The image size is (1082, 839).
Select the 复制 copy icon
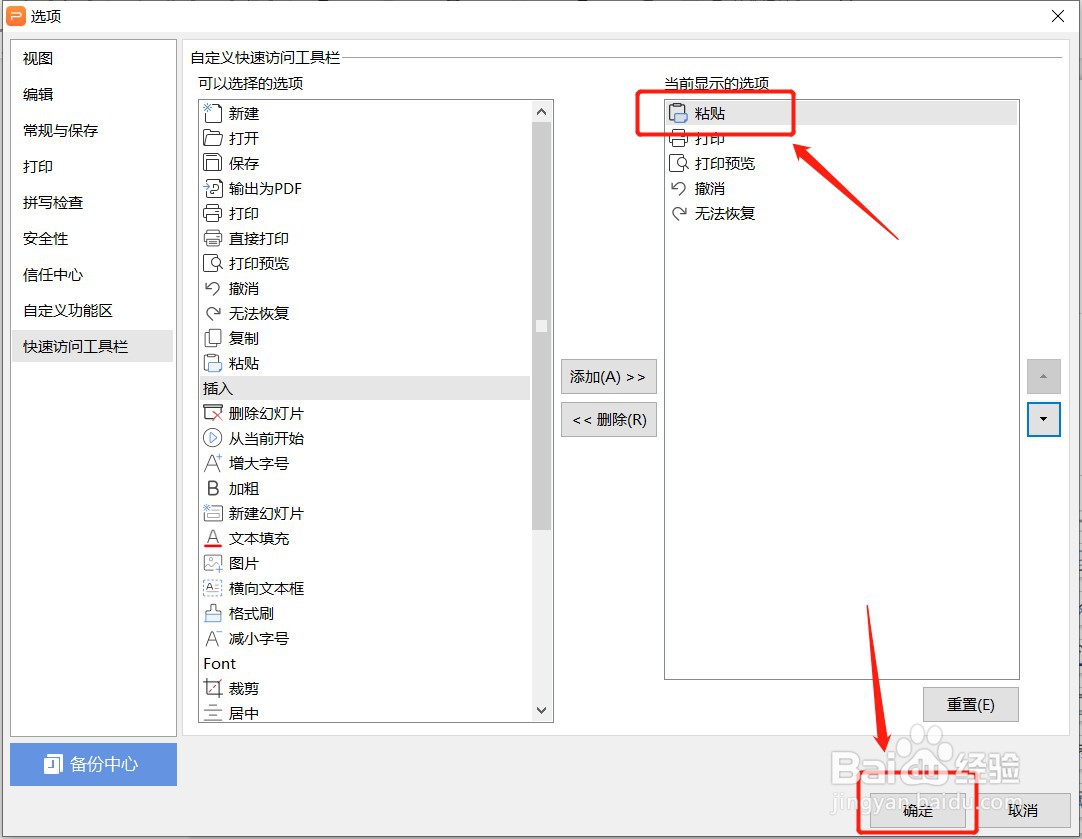[213, 338]
